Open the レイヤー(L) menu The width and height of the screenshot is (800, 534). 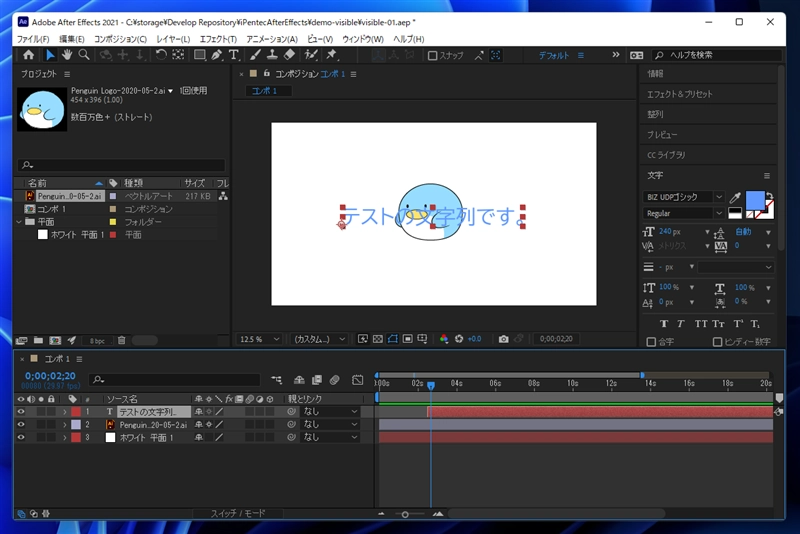[173, 39]
